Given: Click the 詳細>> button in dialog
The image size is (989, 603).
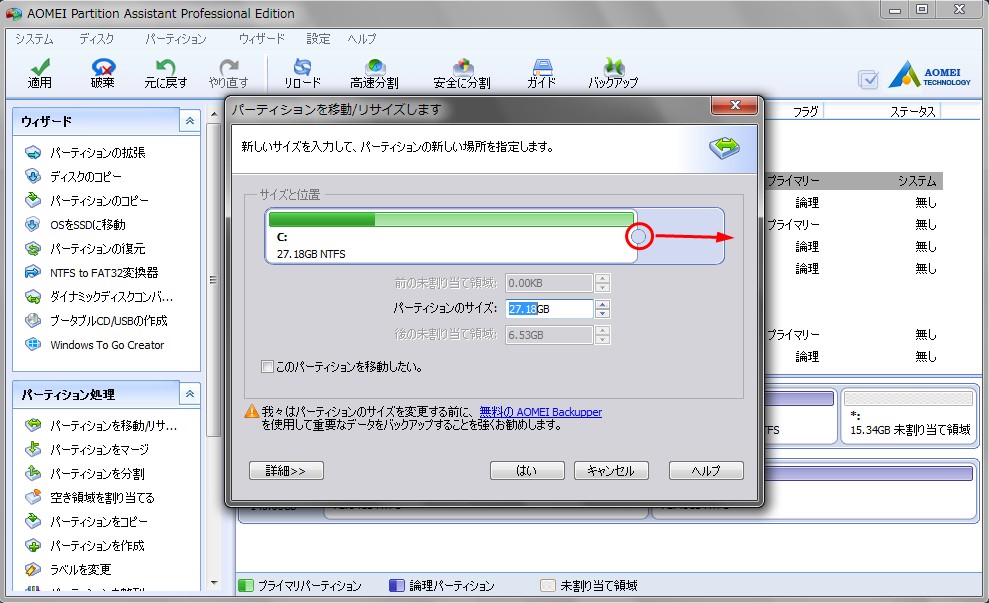Looking at the screenshot, I should click(286, 470).
